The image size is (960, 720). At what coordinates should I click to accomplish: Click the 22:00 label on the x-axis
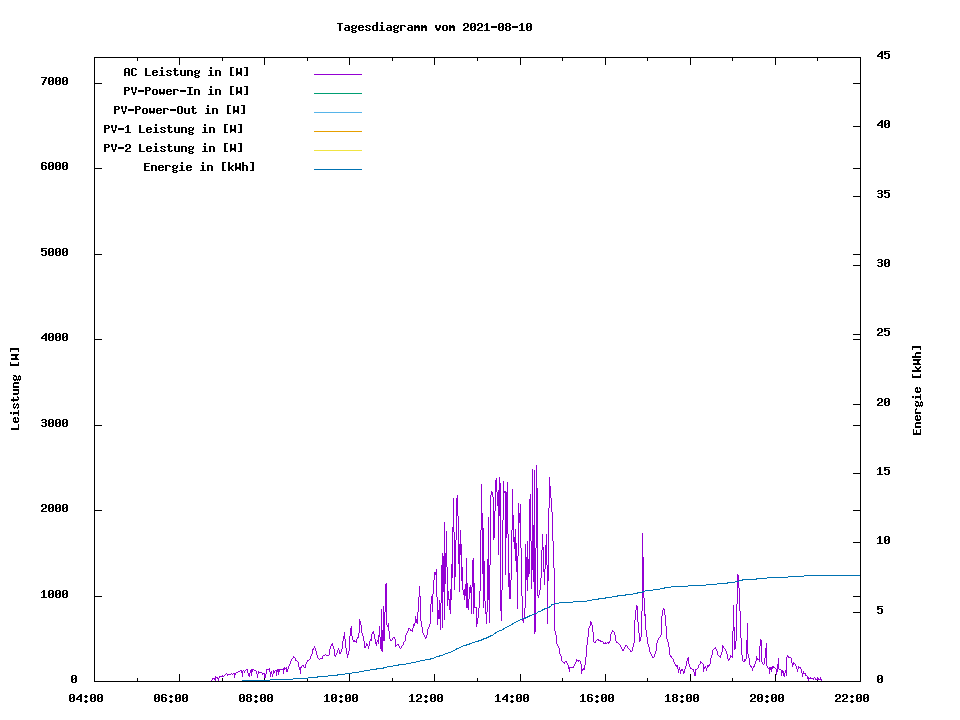[851, 698]
